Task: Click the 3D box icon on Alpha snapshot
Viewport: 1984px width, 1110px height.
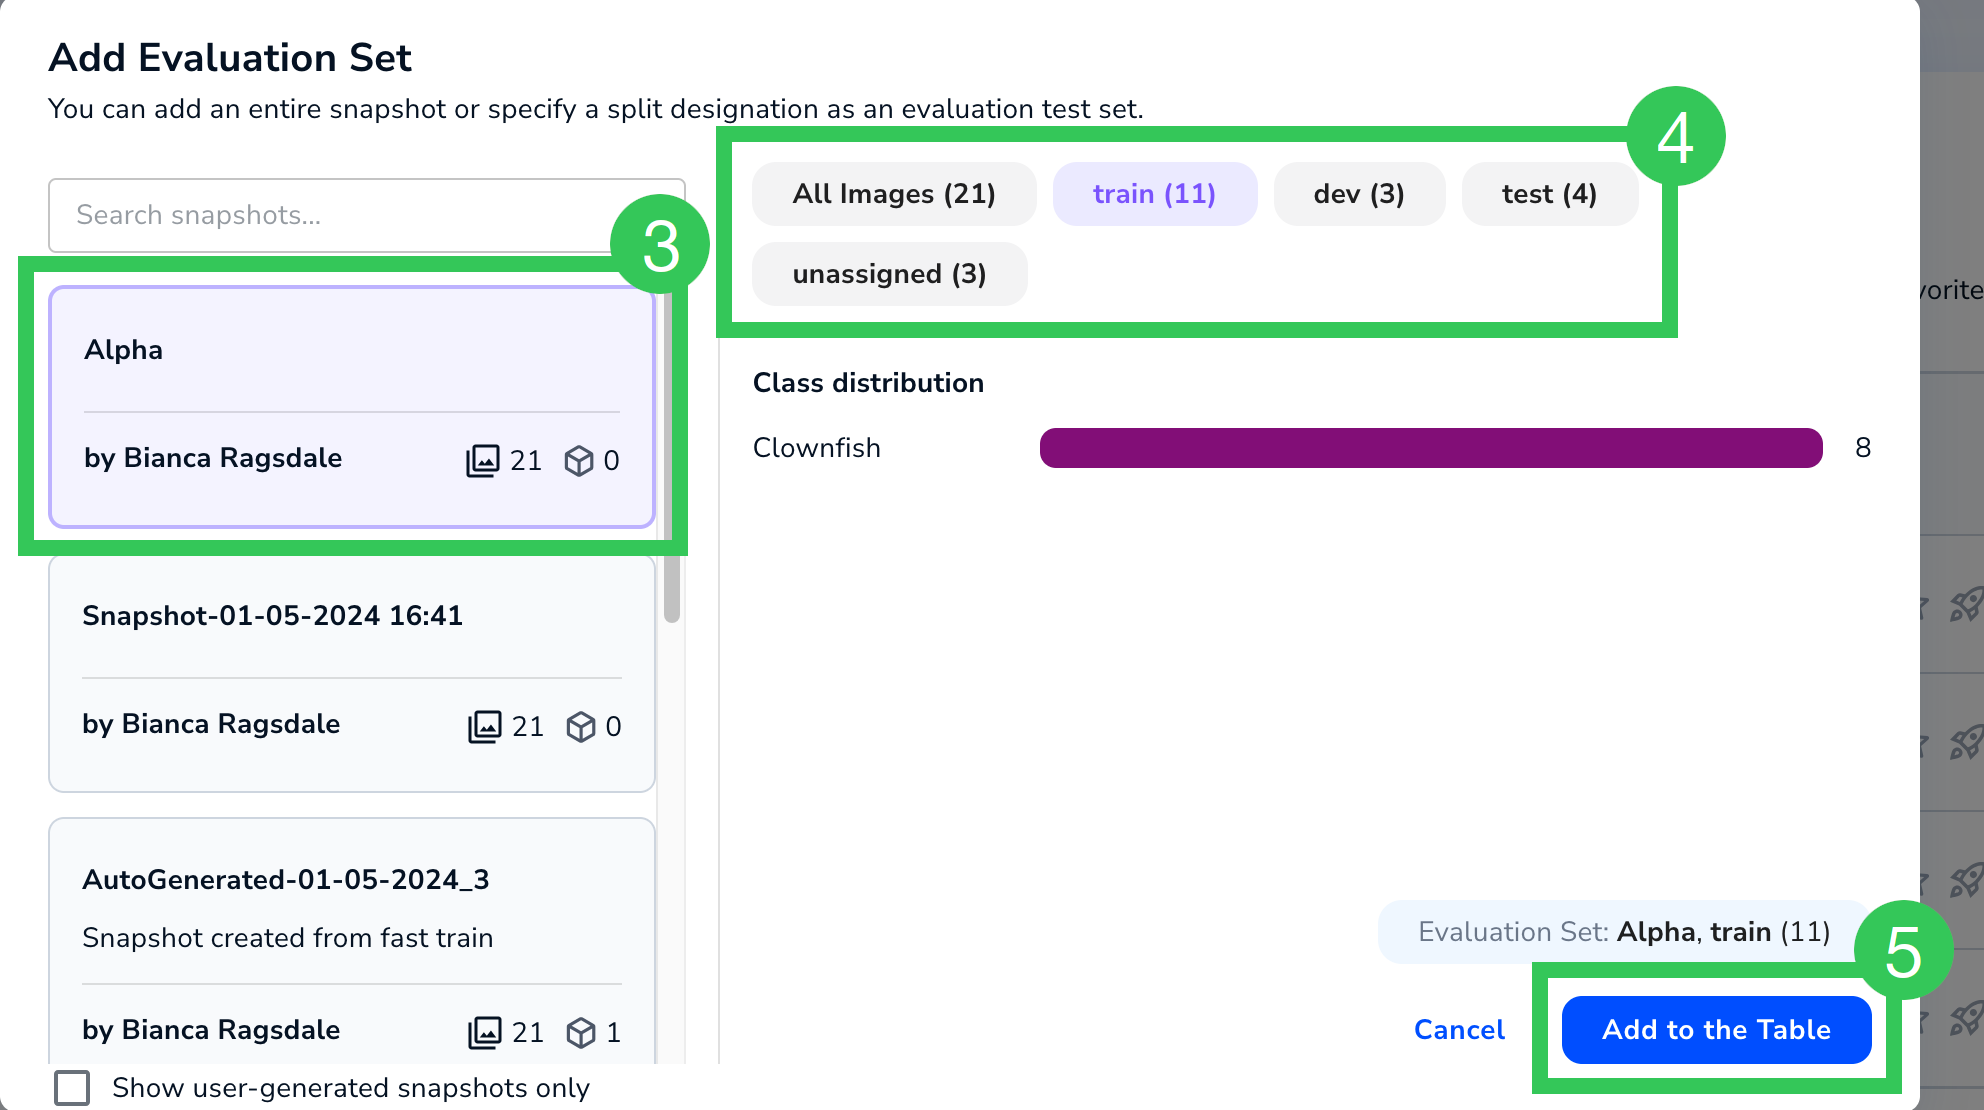Action: click(x=579, y=460)
